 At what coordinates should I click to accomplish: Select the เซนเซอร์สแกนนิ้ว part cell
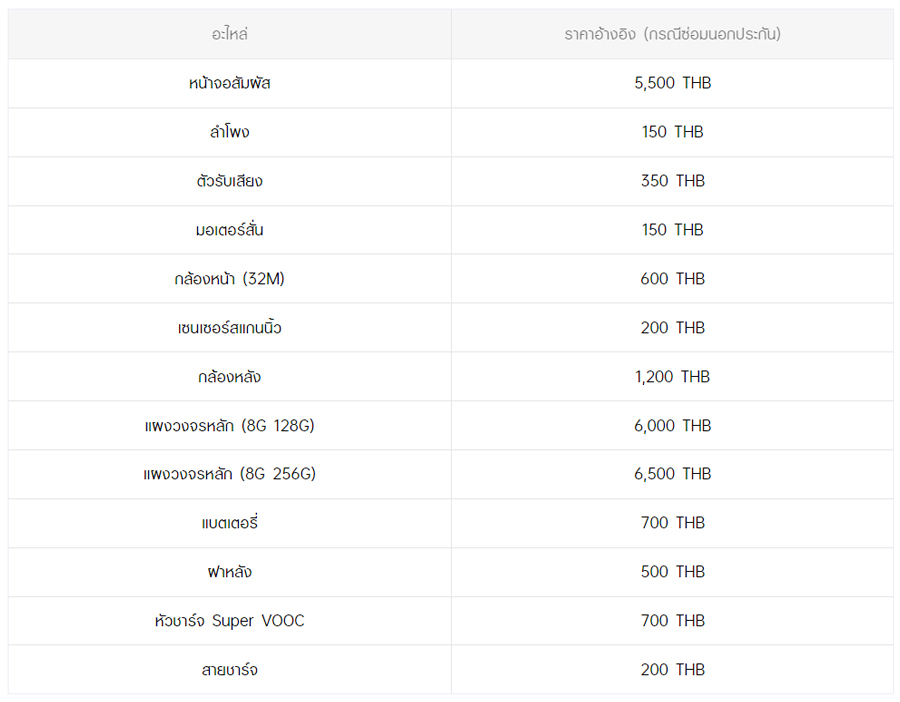click(x=229, y=328)
